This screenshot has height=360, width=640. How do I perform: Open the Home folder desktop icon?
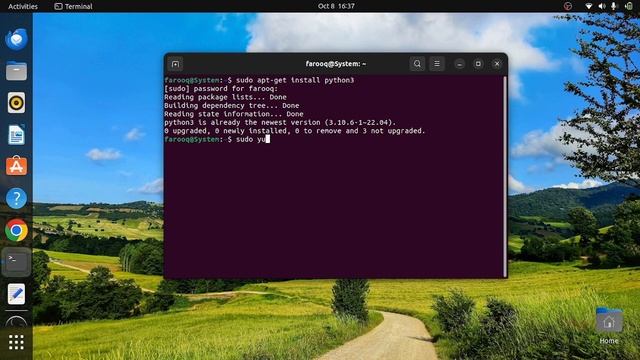pyautogui.click(x=609, y=326)
